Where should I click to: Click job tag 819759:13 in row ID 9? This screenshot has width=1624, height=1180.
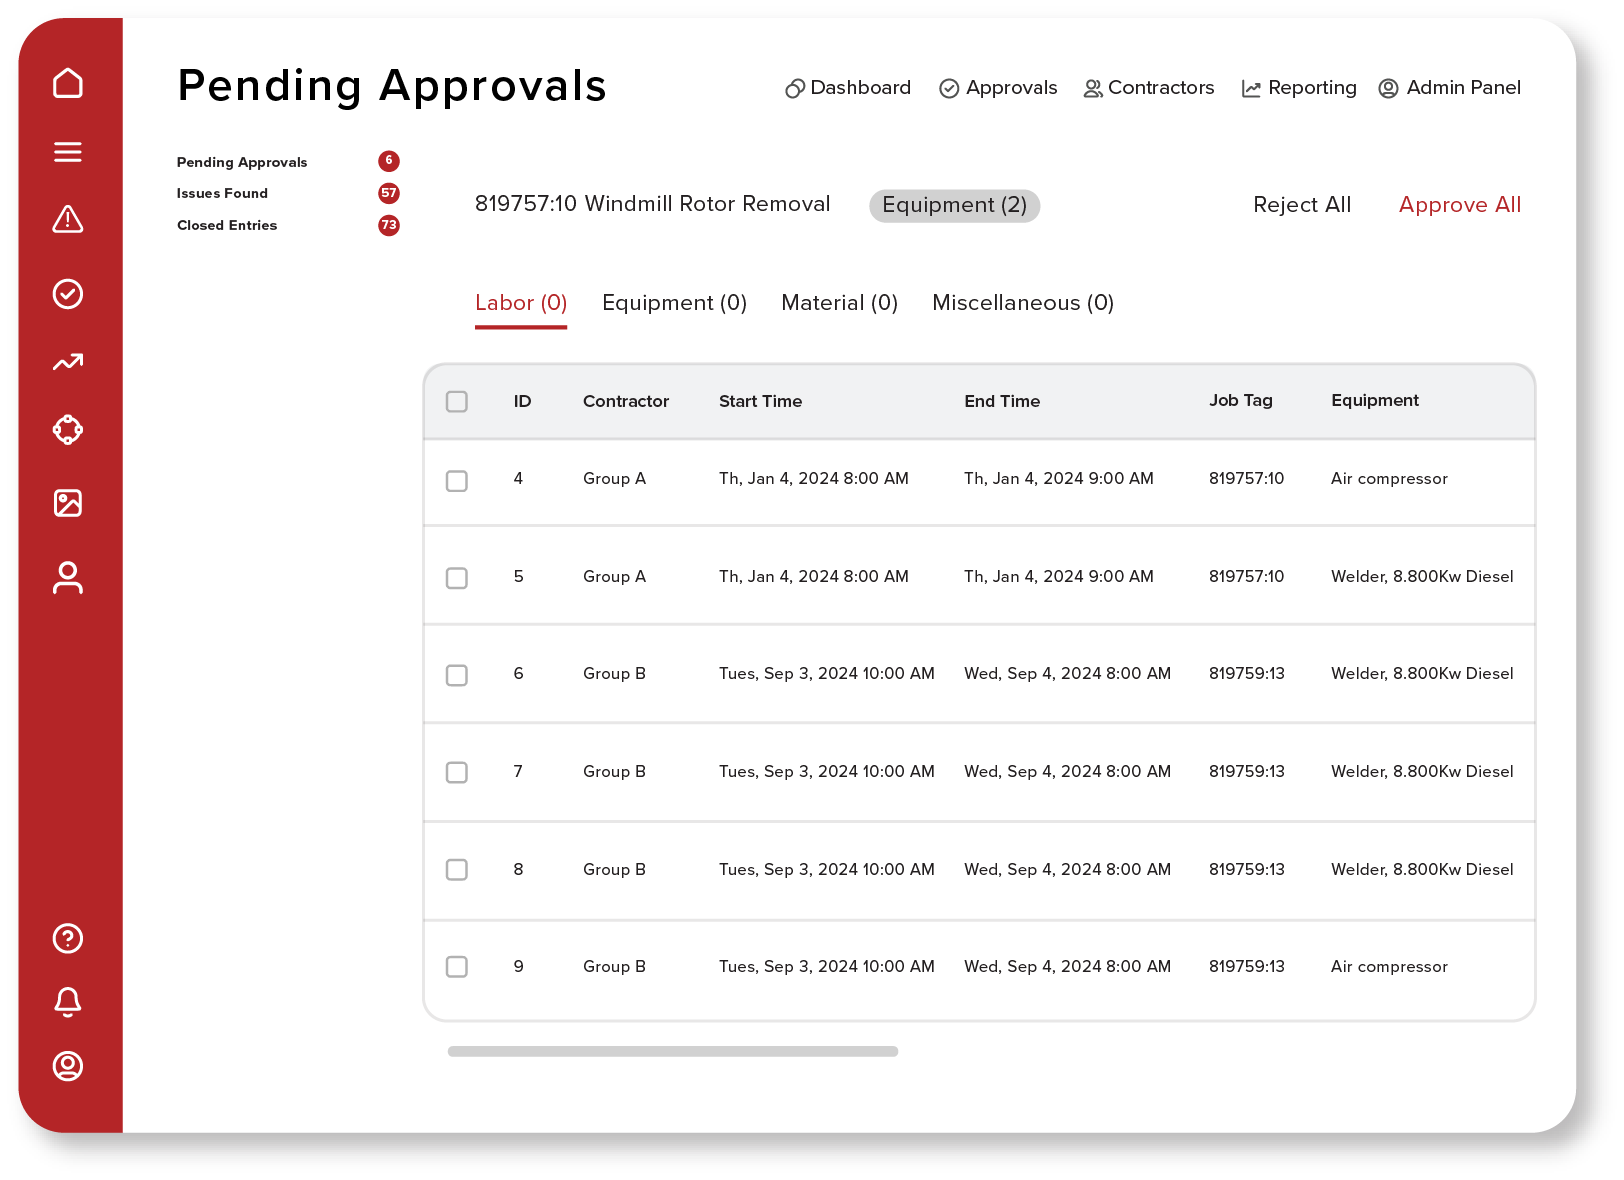(1246, 967)
